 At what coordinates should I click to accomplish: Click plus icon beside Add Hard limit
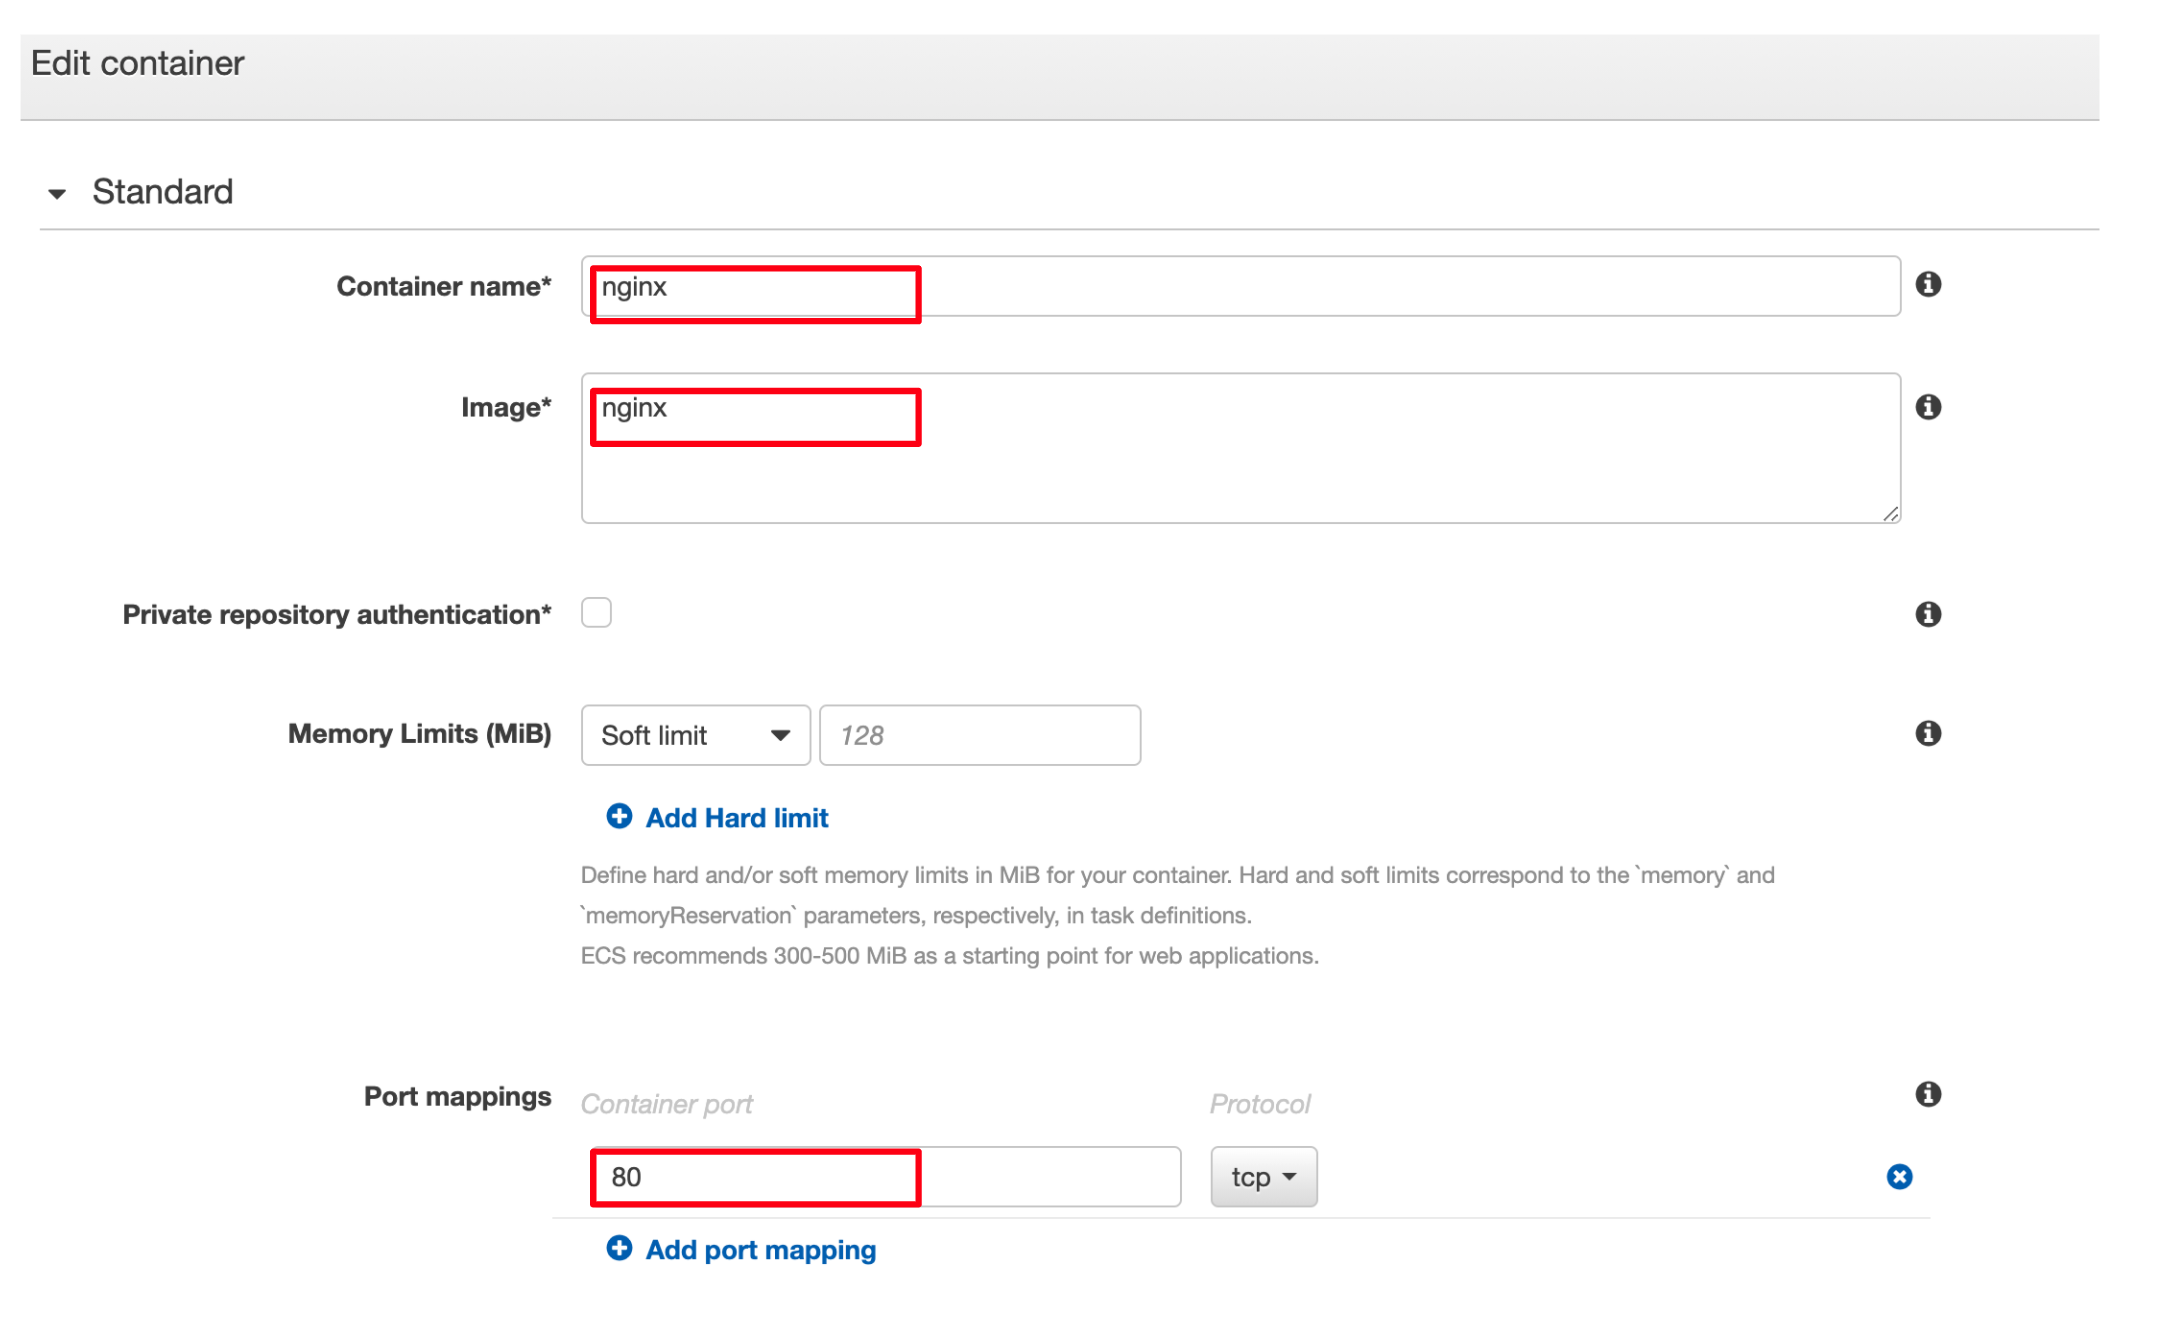pos(619,817)
